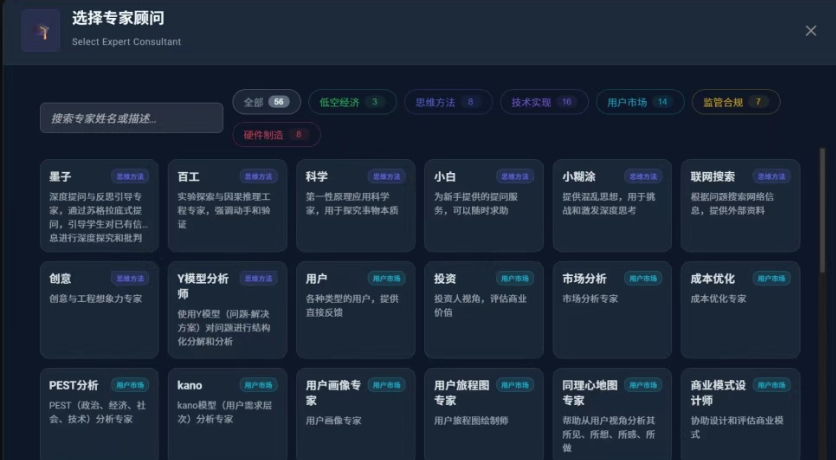Choose the 百工 expert card
This screenshot has width=836, height=460.
point(227,205)
